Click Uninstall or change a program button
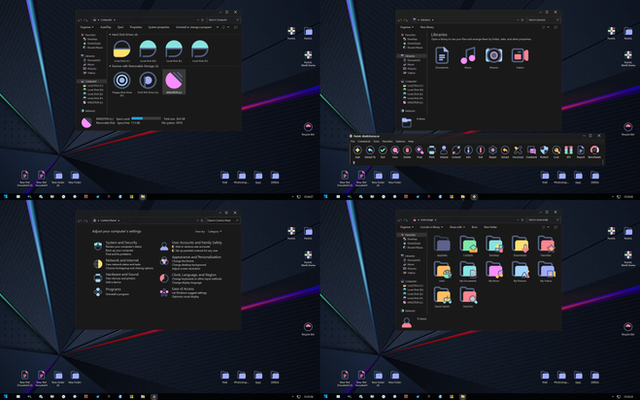Image resolution: width=640 pixels, height=400 pixels. coord(194,27)
